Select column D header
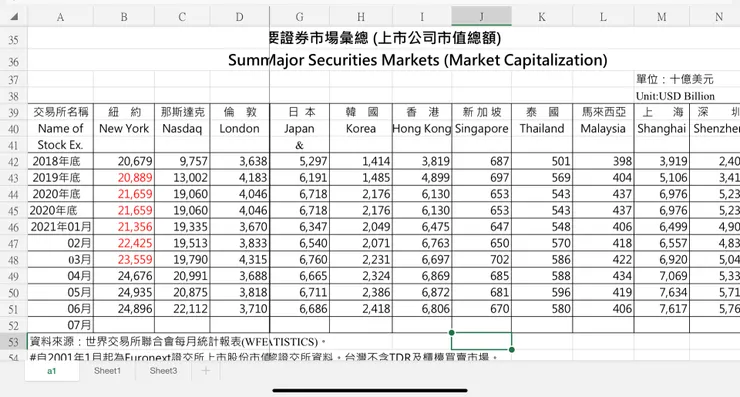 (240, 17)
